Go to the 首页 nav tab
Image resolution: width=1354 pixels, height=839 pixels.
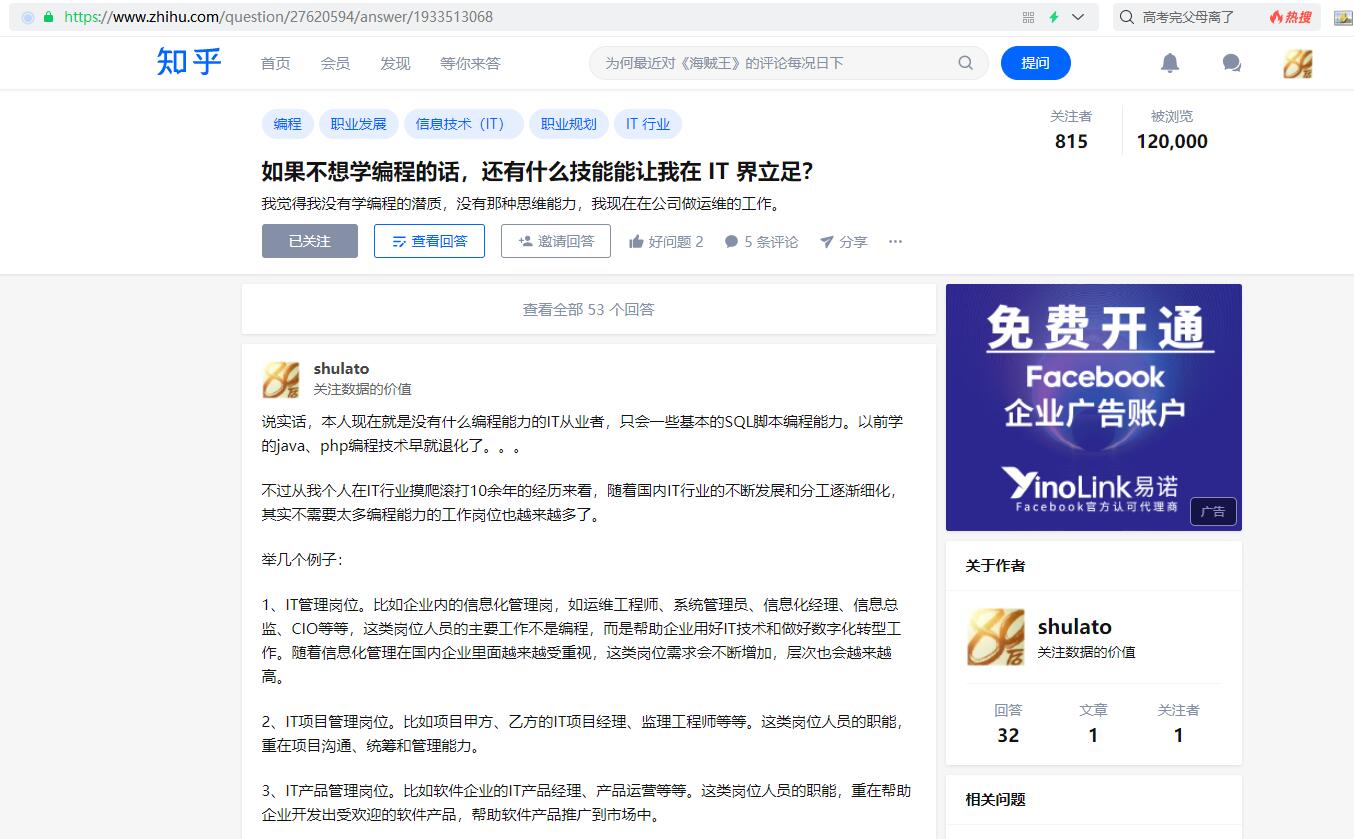[x=275, y=63]
